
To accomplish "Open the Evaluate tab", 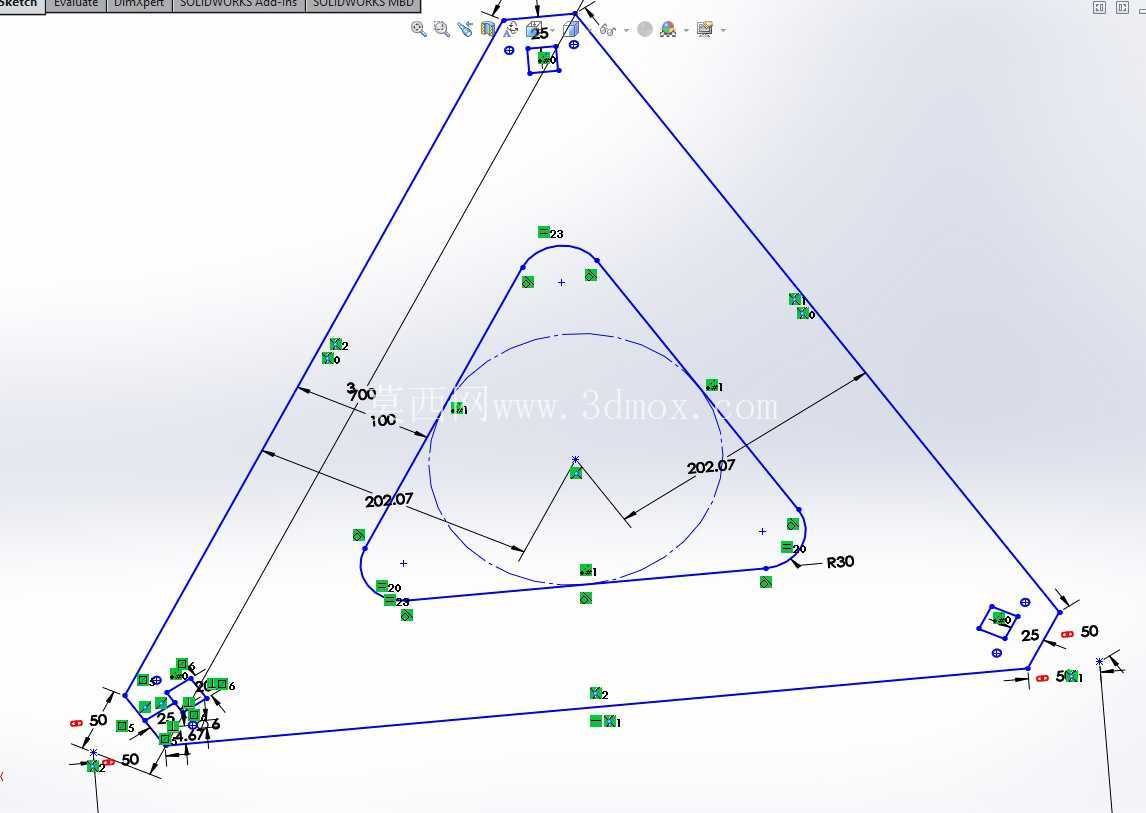I will [x=76, y=5].
